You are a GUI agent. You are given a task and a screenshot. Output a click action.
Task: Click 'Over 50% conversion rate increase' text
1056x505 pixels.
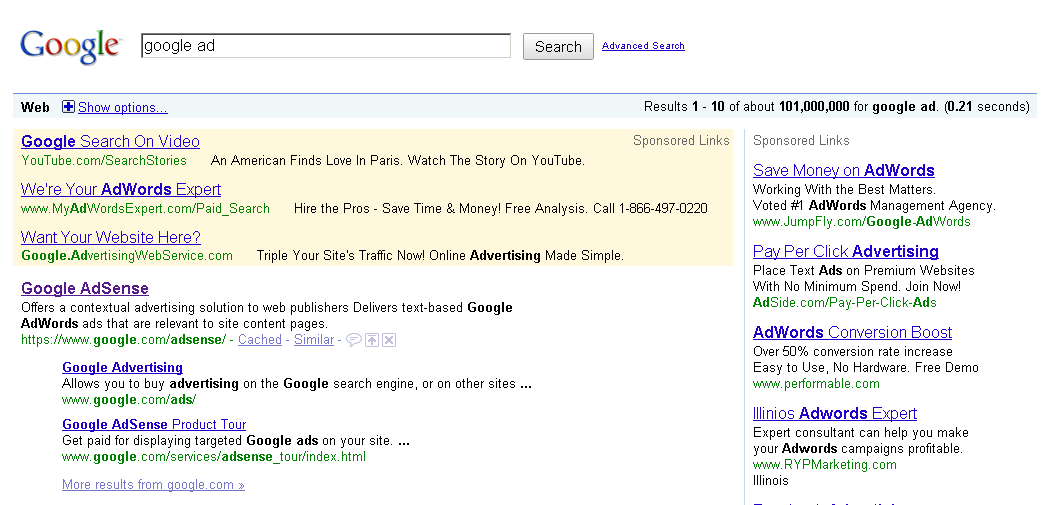(853, 351)
